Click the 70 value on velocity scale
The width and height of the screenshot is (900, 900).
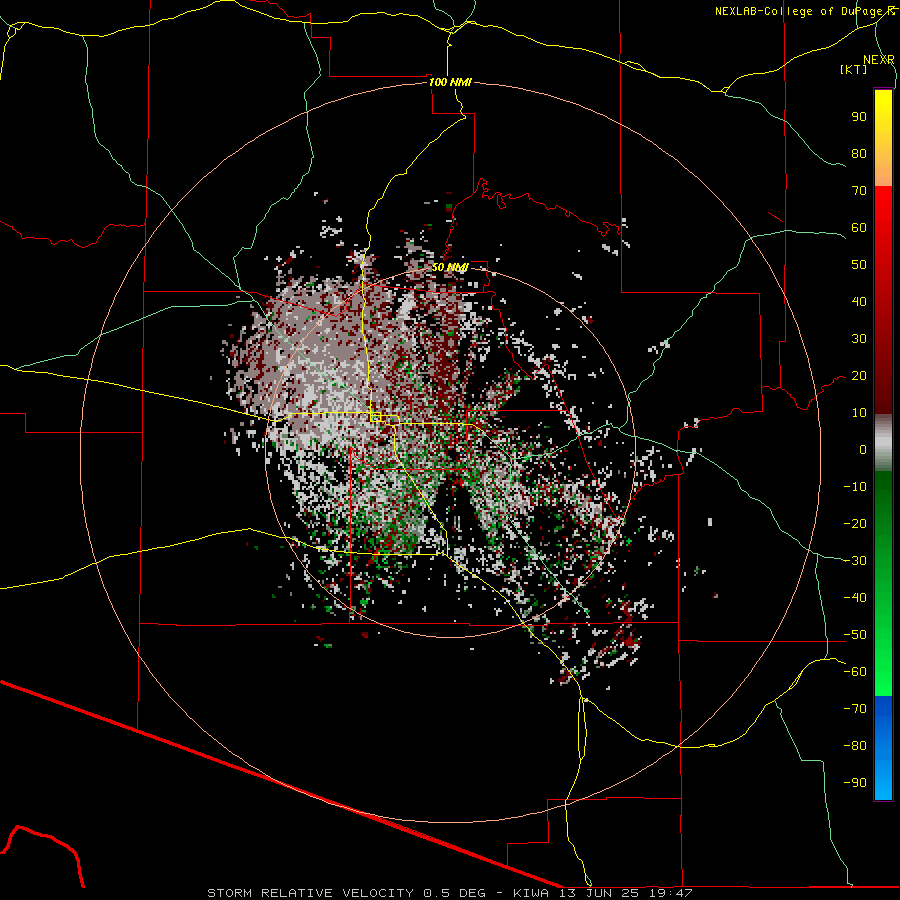pyautogui.click(x=859, y=191)
